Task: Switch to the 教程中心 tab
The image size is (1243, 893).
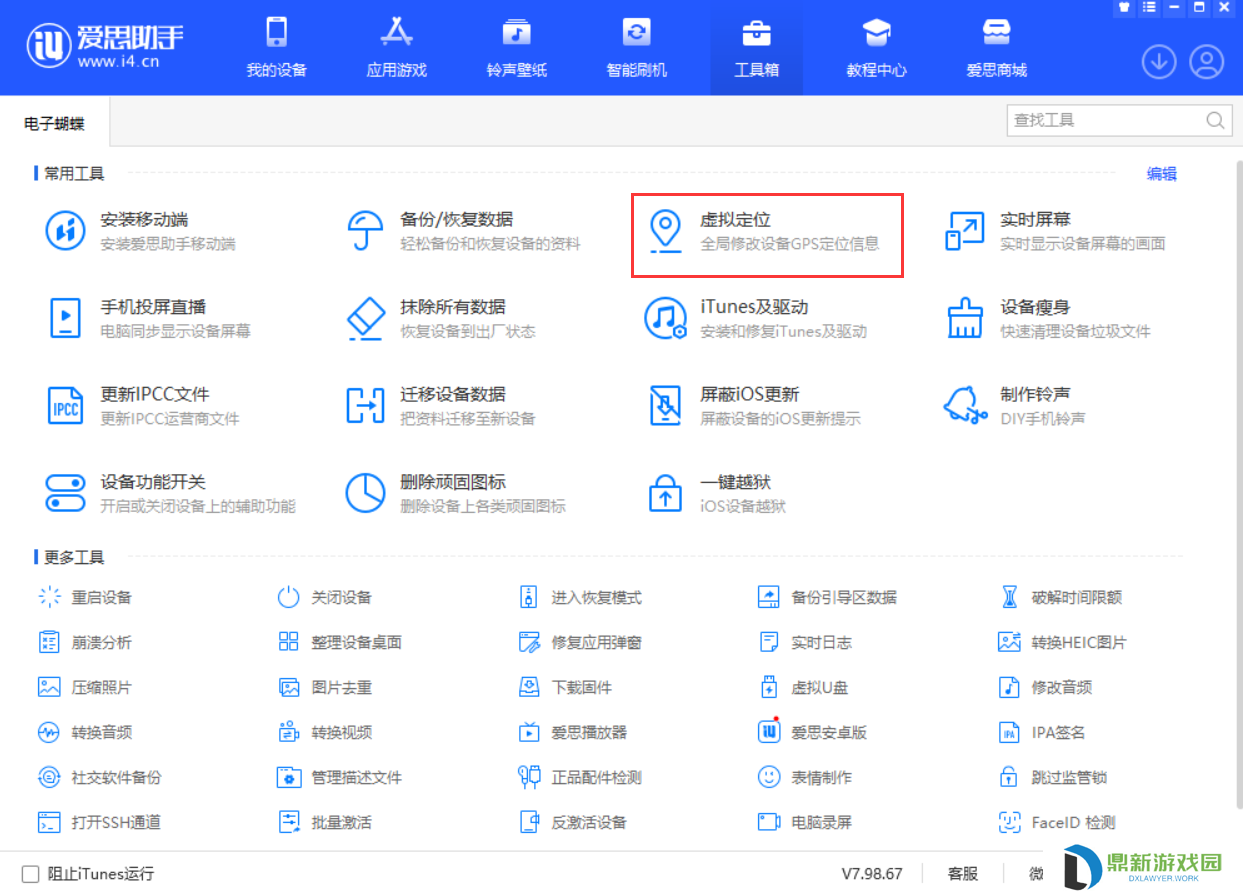Action: coord(876,47)
